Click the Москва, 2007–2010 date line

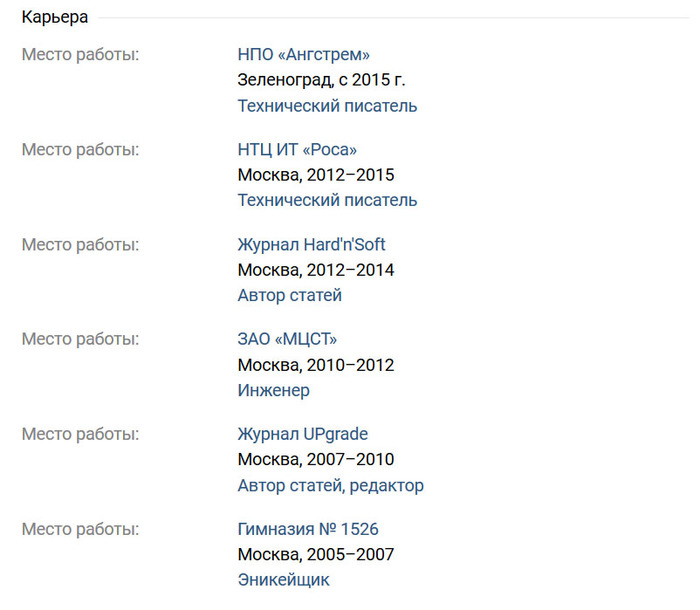pos(315,460)
